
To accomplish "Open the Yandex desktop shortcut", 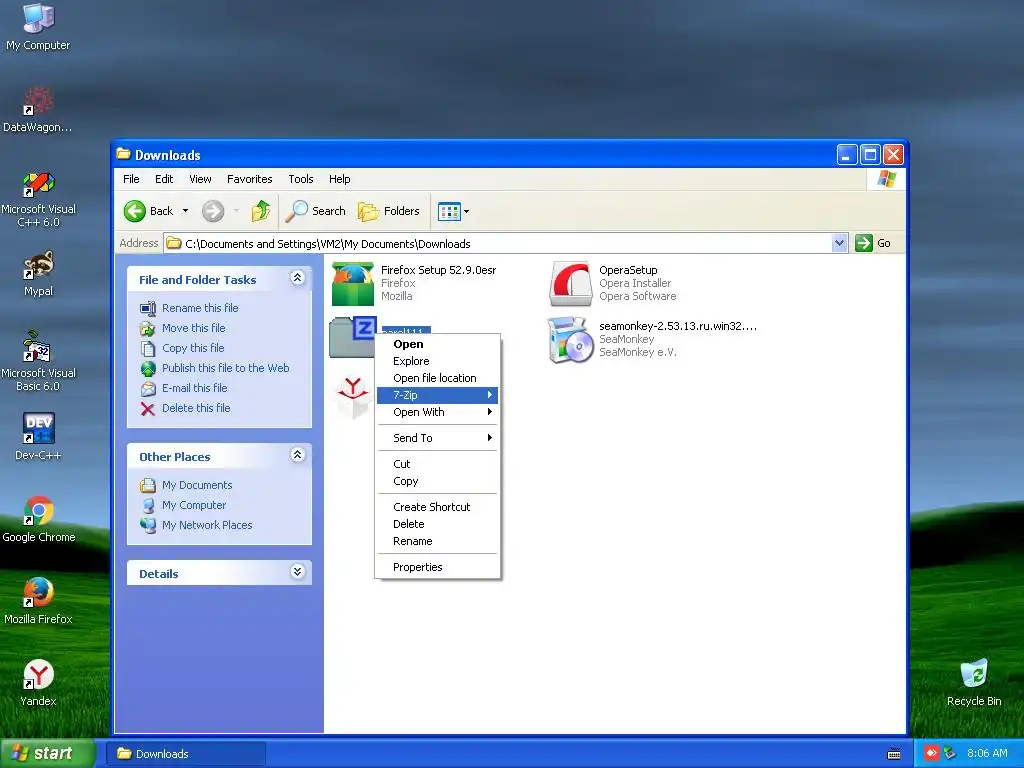I will click(38, 683).
